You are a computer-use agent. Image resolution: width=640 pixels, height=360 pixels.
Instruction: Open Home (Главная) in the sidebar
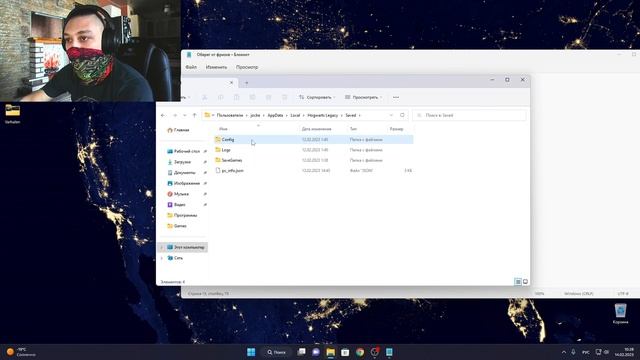[x=178, y=130]
